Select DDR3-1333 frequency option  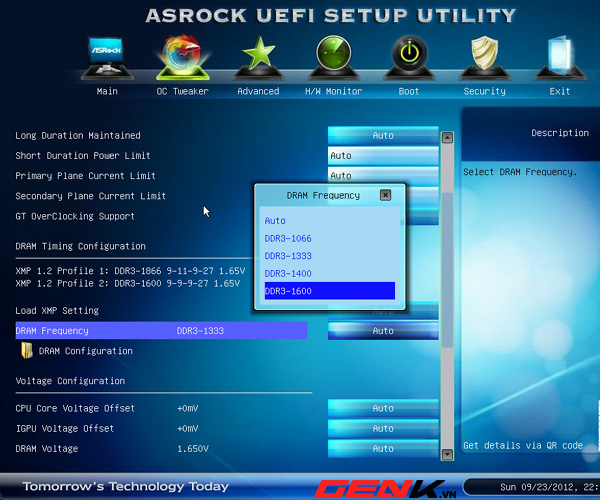288,256
